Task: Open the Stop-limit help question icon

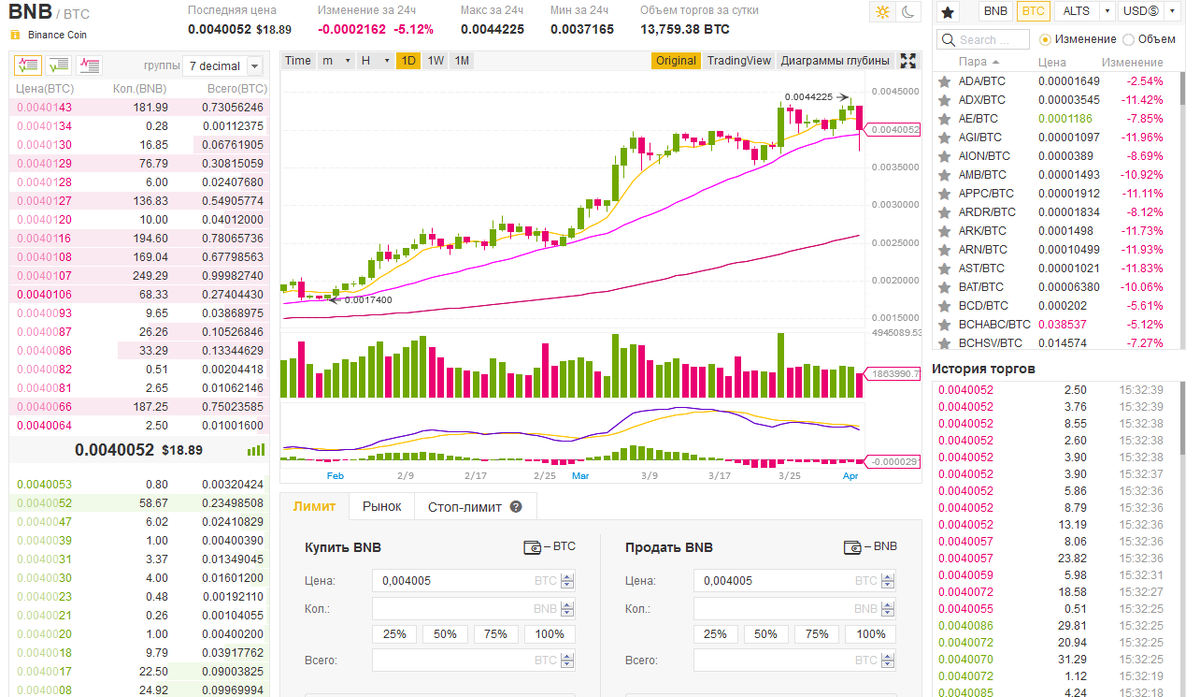Action: pyautogui.click(x=516, y=507)
